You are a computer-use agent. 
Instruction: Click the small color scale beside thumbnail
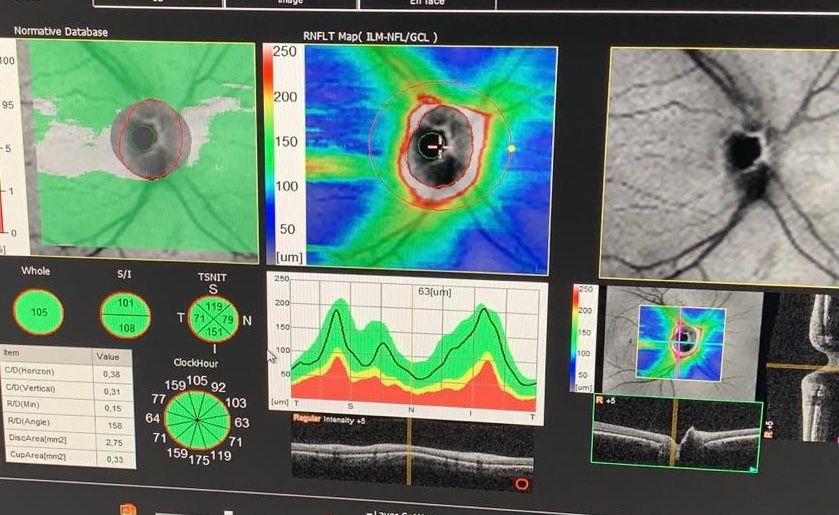pos(585,337)
